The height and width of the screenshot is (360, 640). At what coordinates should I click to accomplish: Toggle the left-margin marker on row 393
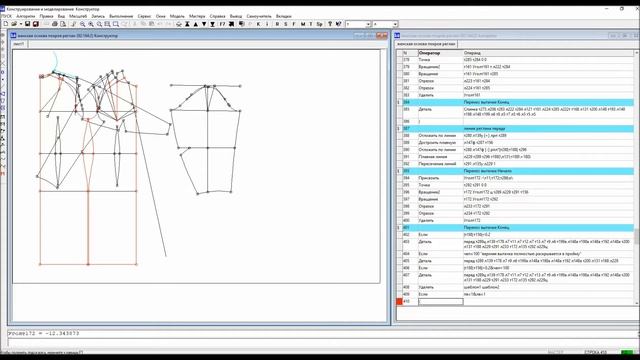point(399,171)
